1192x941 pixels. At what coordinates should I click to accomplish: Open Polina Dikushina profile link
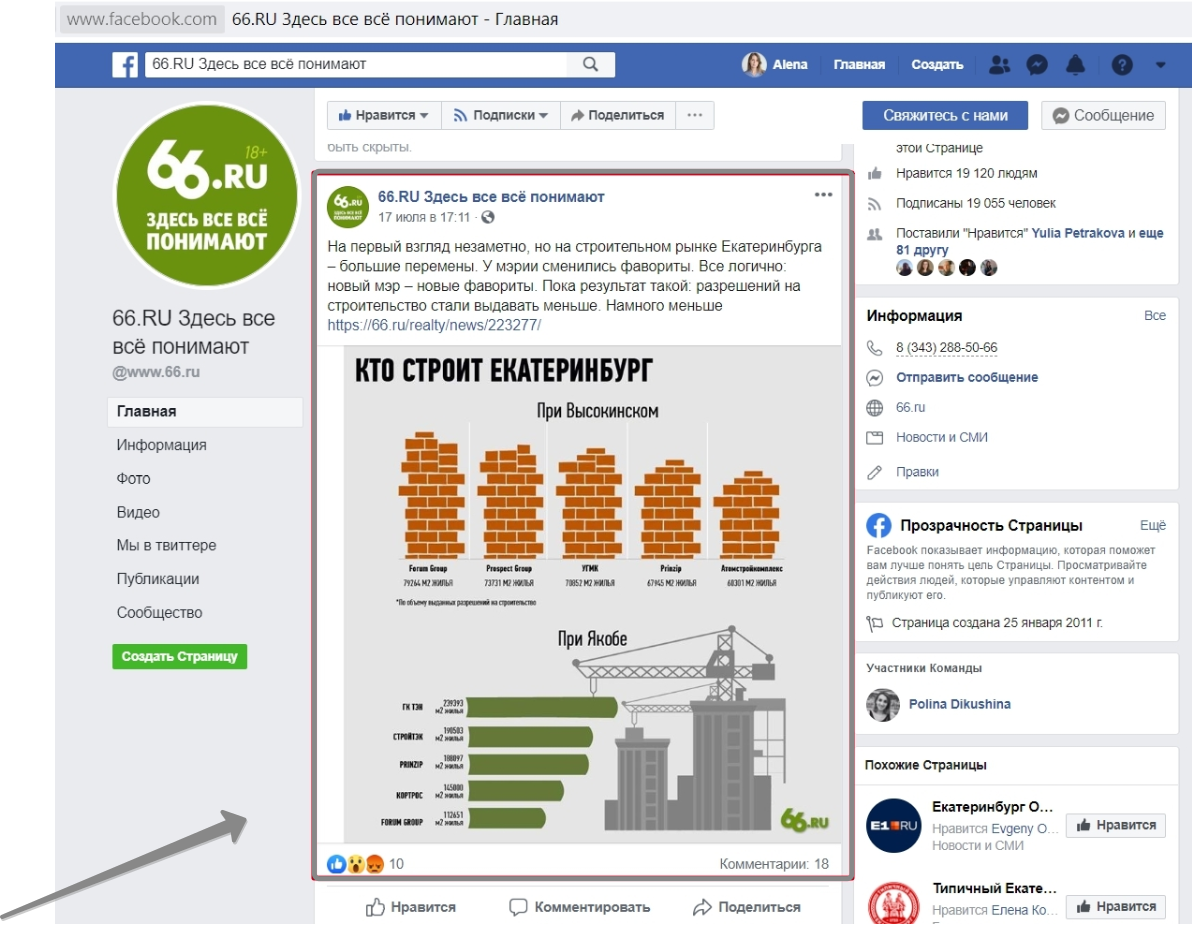tap(959, 705)
